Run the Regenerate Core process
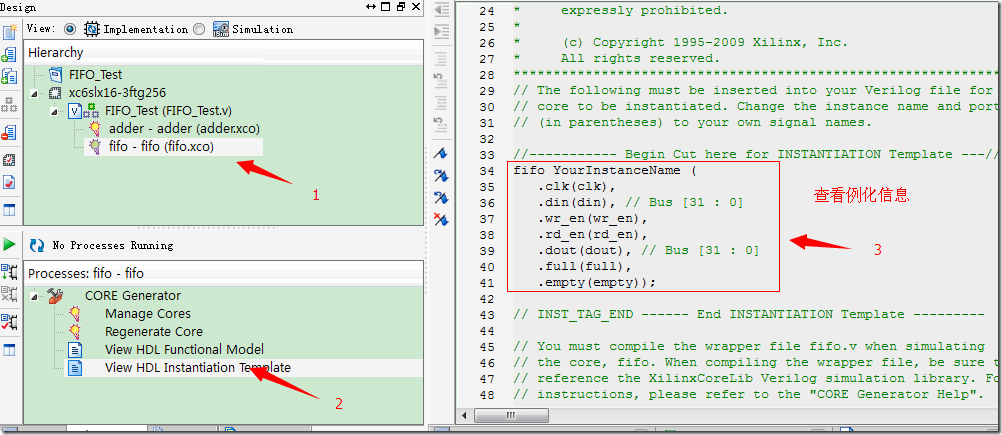Viewport: 1002px width, 435px height. [153, 332]
